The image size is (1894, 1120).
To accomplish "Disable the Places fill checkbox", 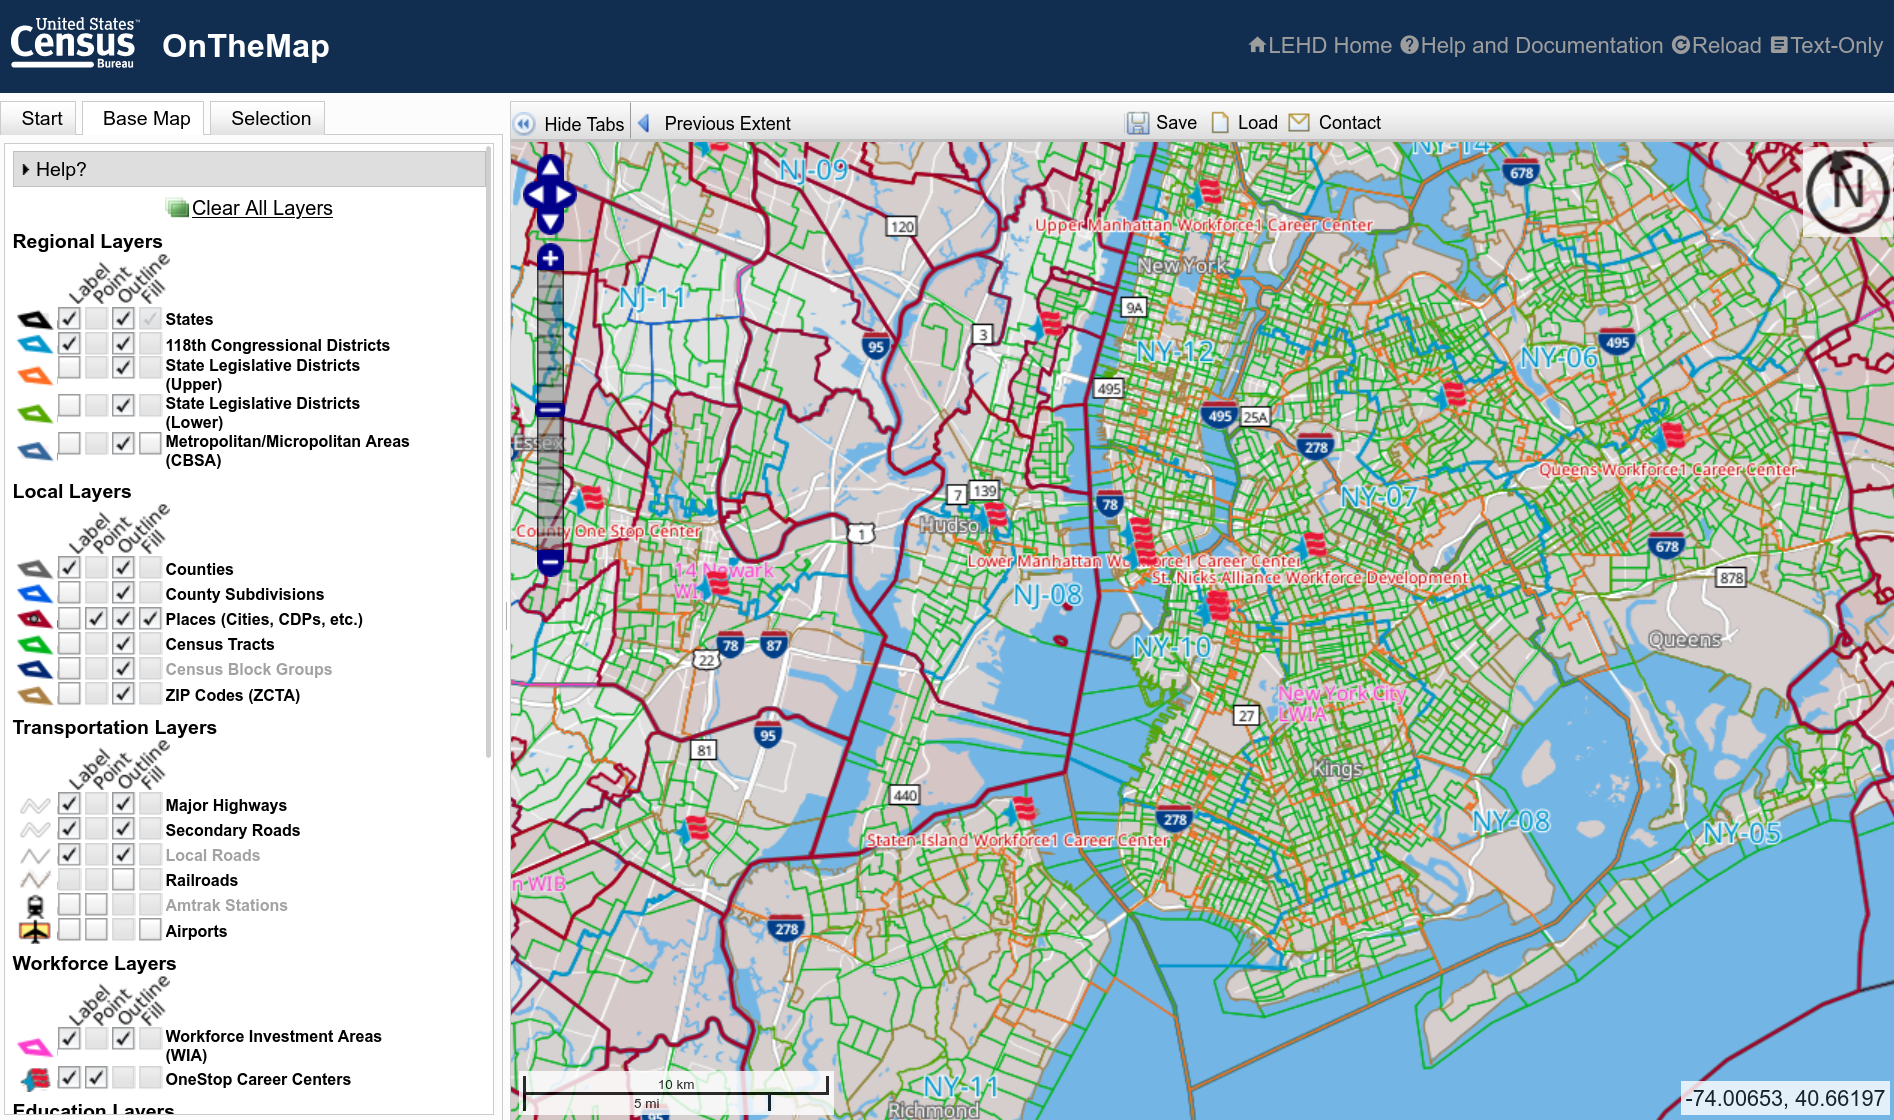I will [x=150, y=618].
